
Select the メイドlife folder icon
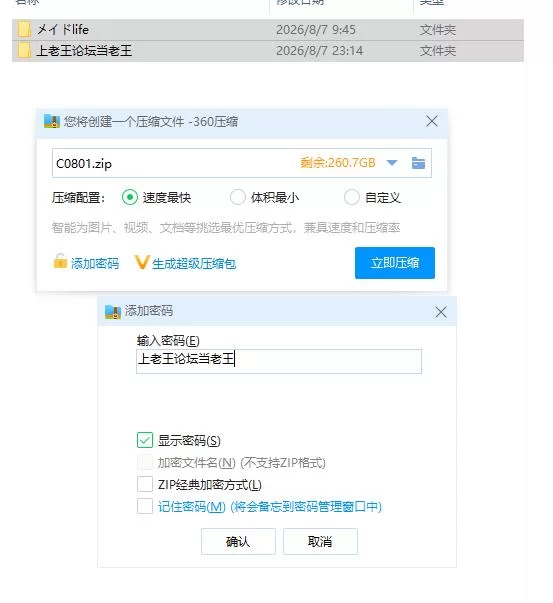(24, 30)
